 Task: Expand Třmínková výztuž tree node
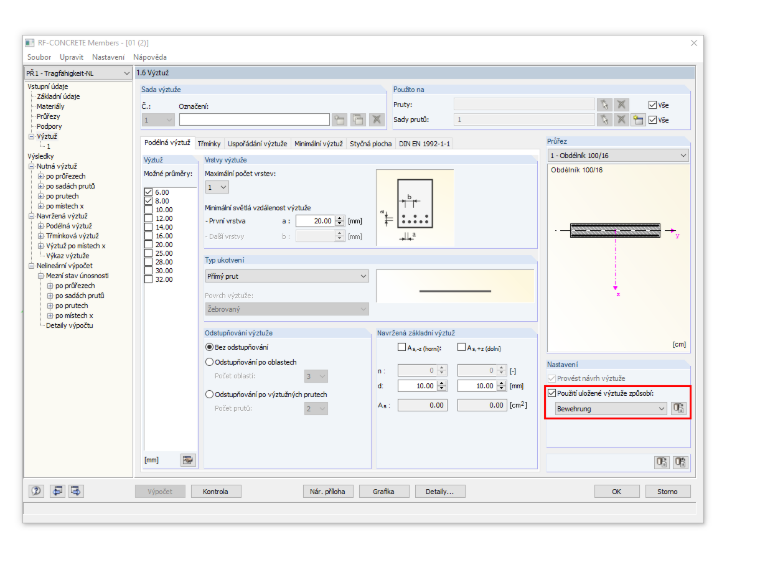pos(41,236)
